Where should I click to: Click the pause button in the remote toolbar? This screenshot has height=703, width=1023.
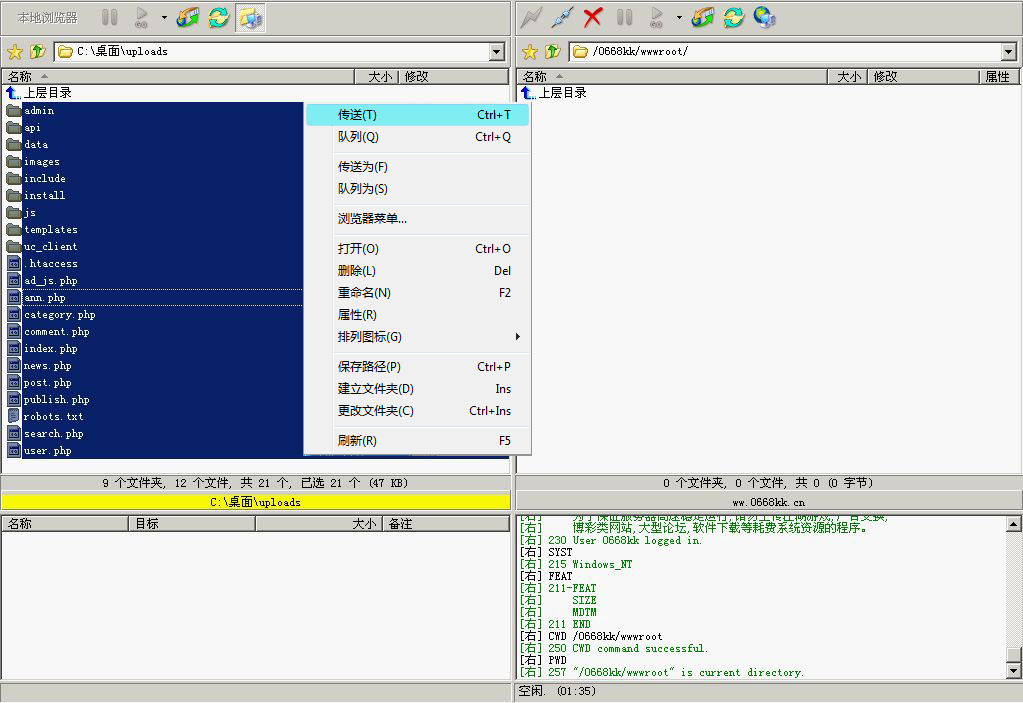click(x=624, y=18)
